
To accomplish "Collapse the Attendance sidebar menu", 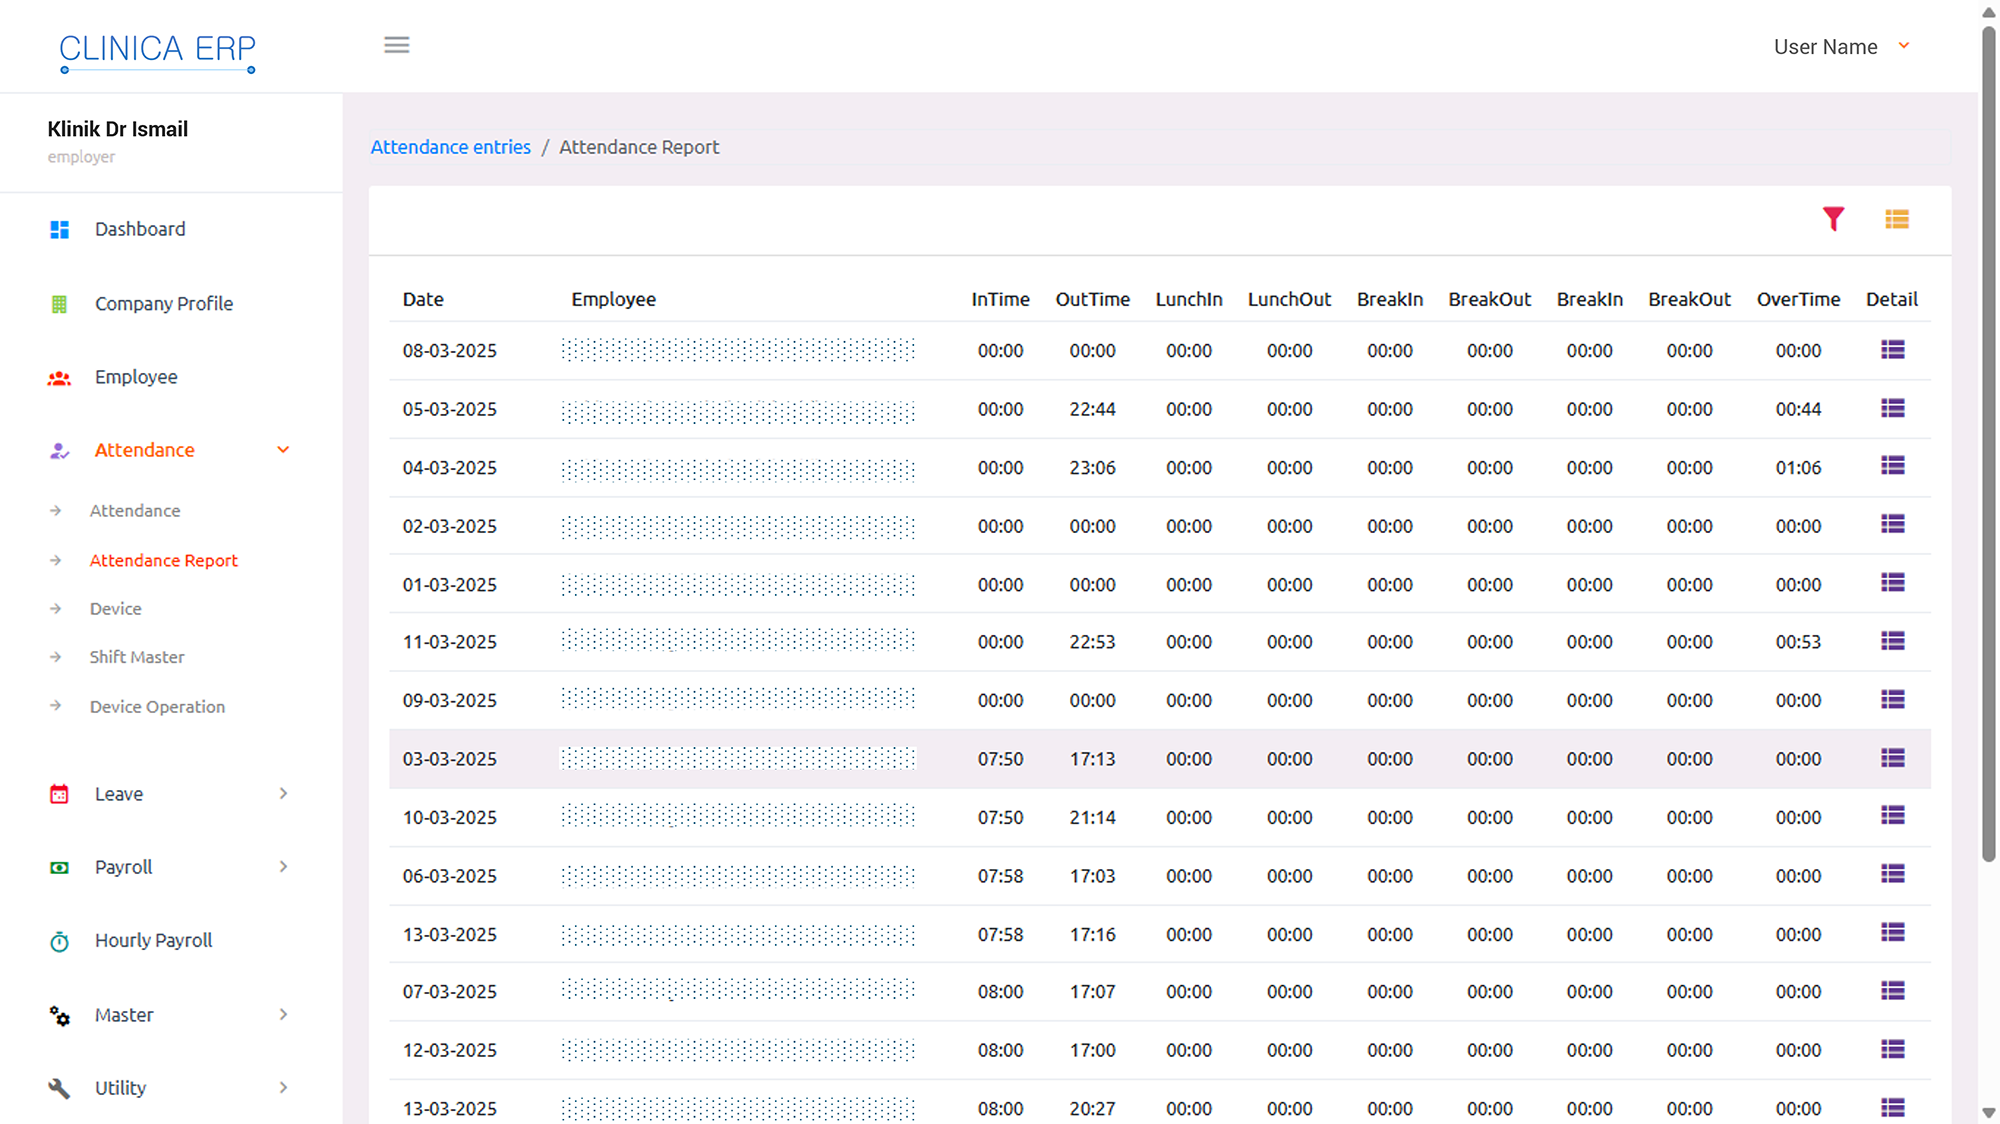I will point(283,450).
